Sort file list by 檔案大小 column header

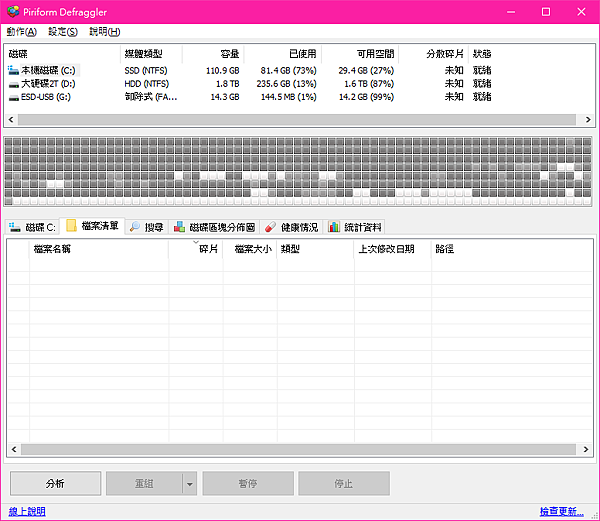tap(250, 249)
